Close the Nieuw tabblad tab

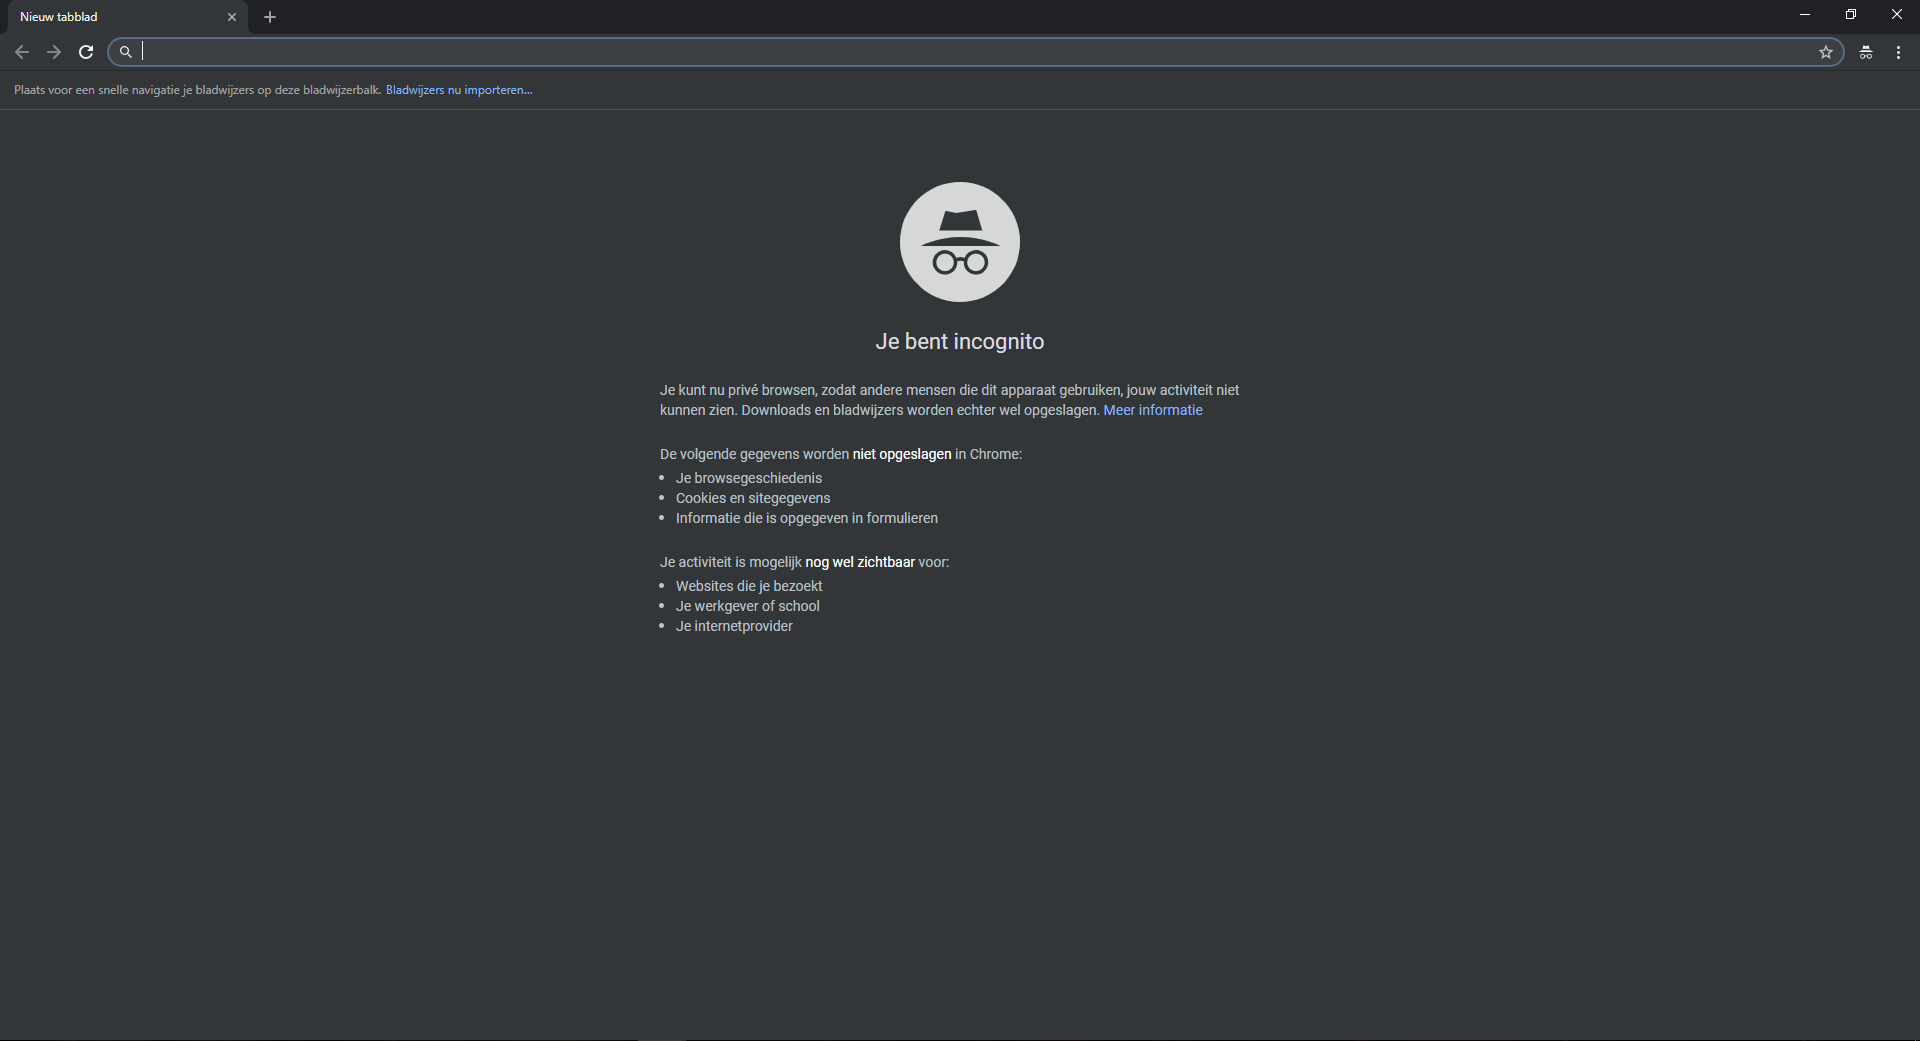click(x=232, y=17)
